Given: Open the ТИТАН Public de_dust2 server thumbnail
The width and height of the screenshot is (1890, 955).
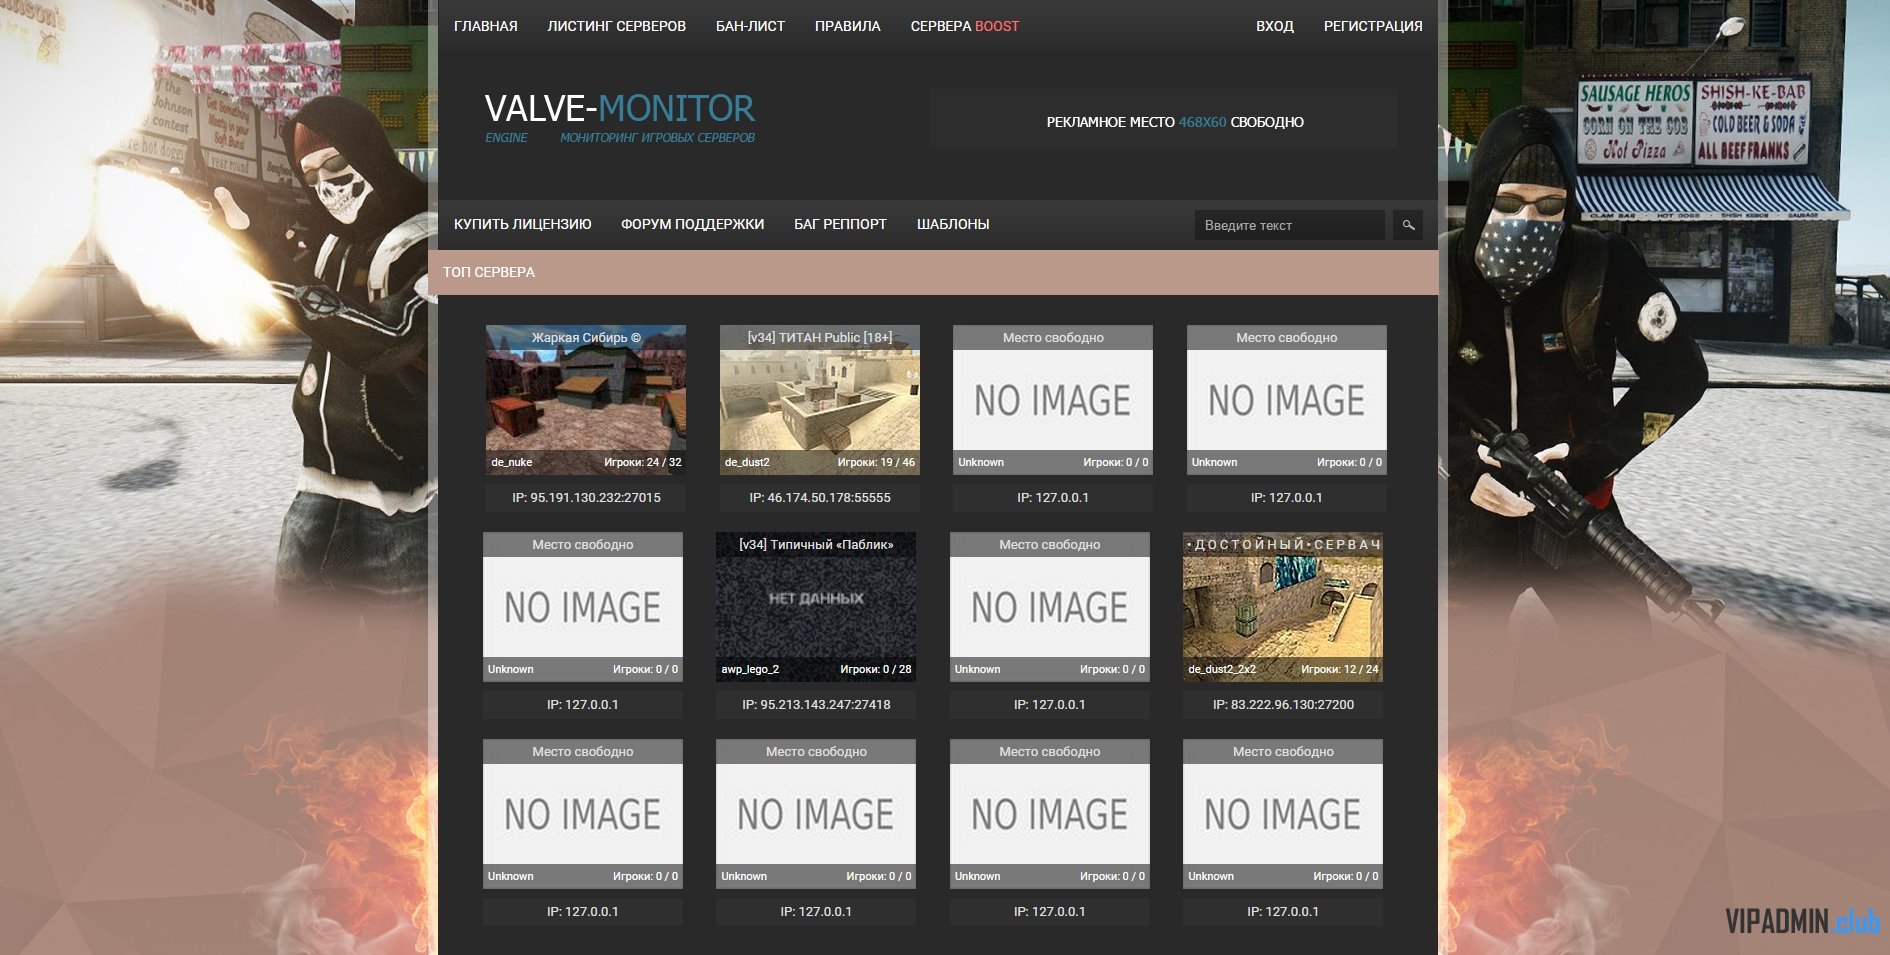Looking at the screenshot, I should pos(819,400).
